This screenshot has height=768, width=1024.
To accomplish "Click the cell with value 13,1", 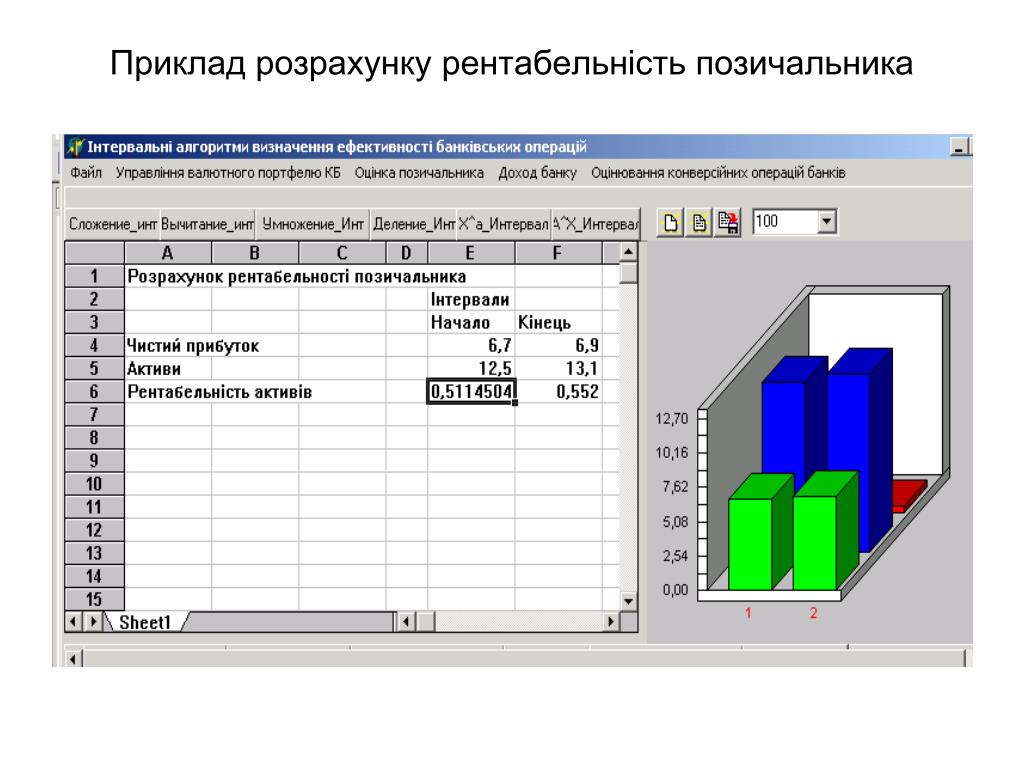I will (x=558, y=369).
